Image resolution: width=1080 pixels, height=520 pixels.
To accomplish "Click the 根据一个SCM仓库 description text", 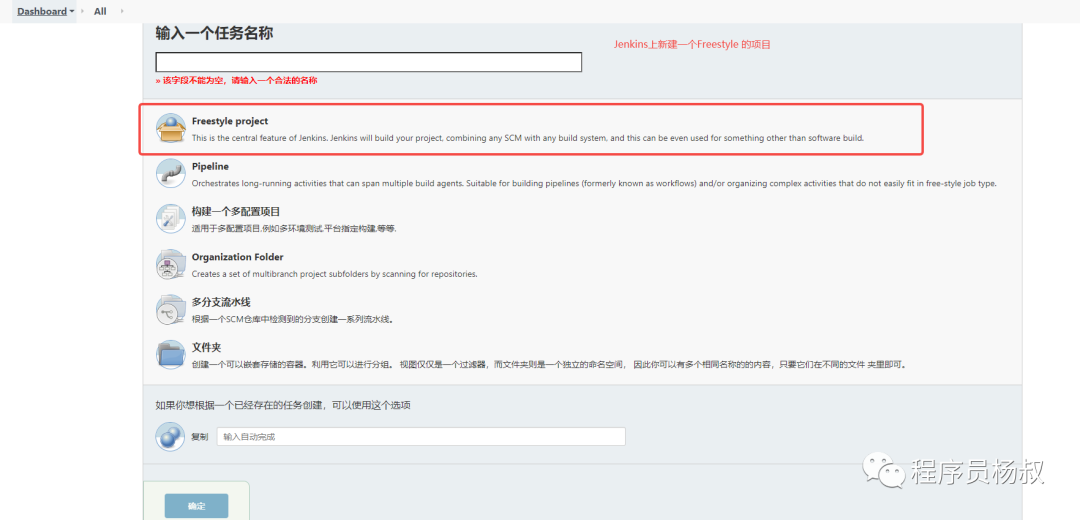I will point(295,320).
